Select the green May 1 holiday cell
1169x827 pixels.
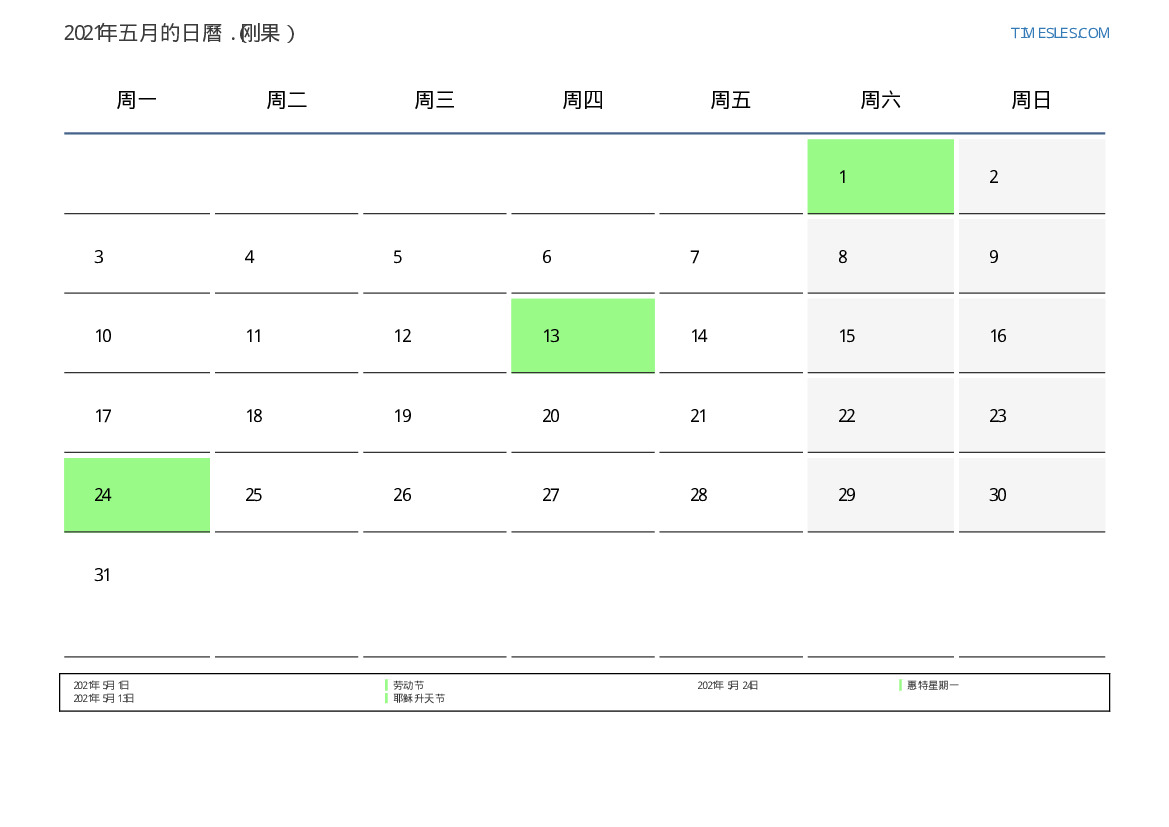[880, 176]
